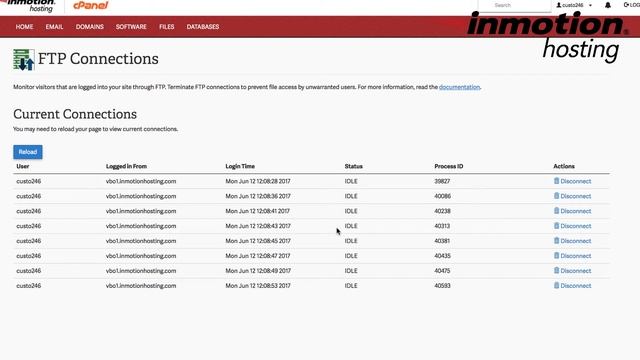Disconnect process 39827 via its trash icon

556,181
